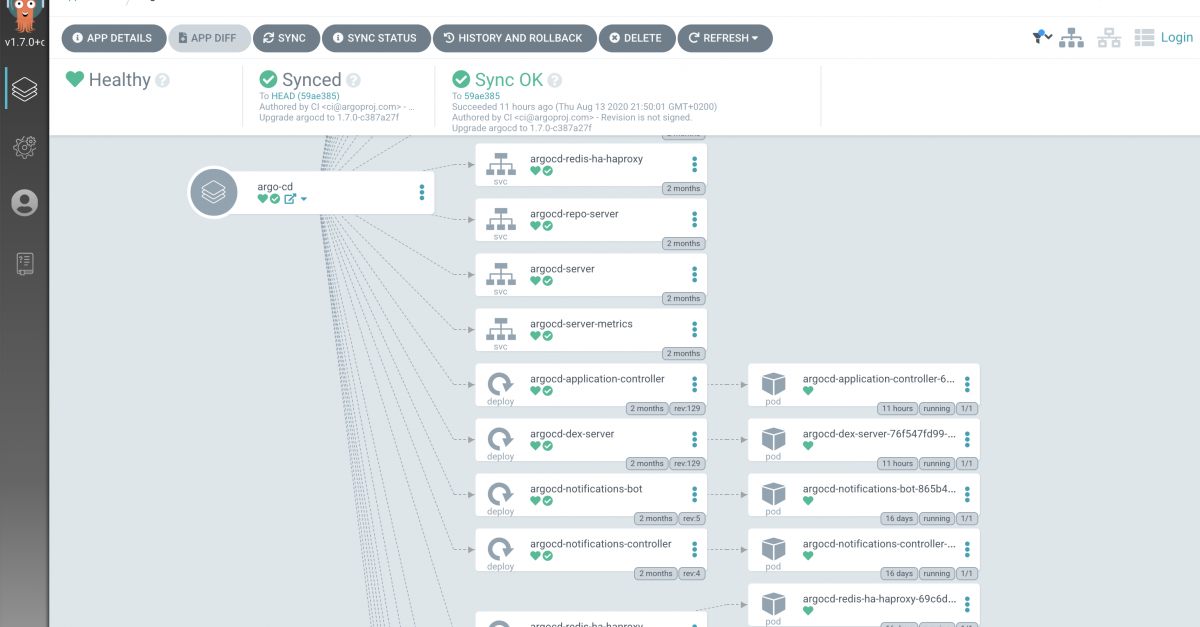This screenshot has height=627, width=1200.
Task: Click the 16 days tag on argocd-notifications-bot pod
Action: [898, 518]
